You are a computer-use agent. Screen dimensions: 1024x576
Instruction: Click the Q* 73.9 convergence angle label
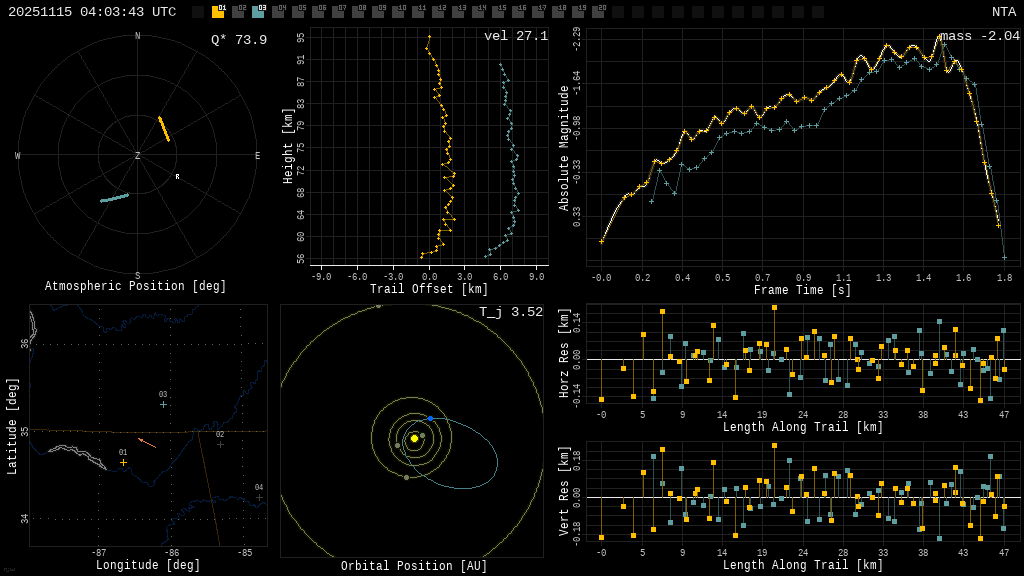click(x=238, y=40)
